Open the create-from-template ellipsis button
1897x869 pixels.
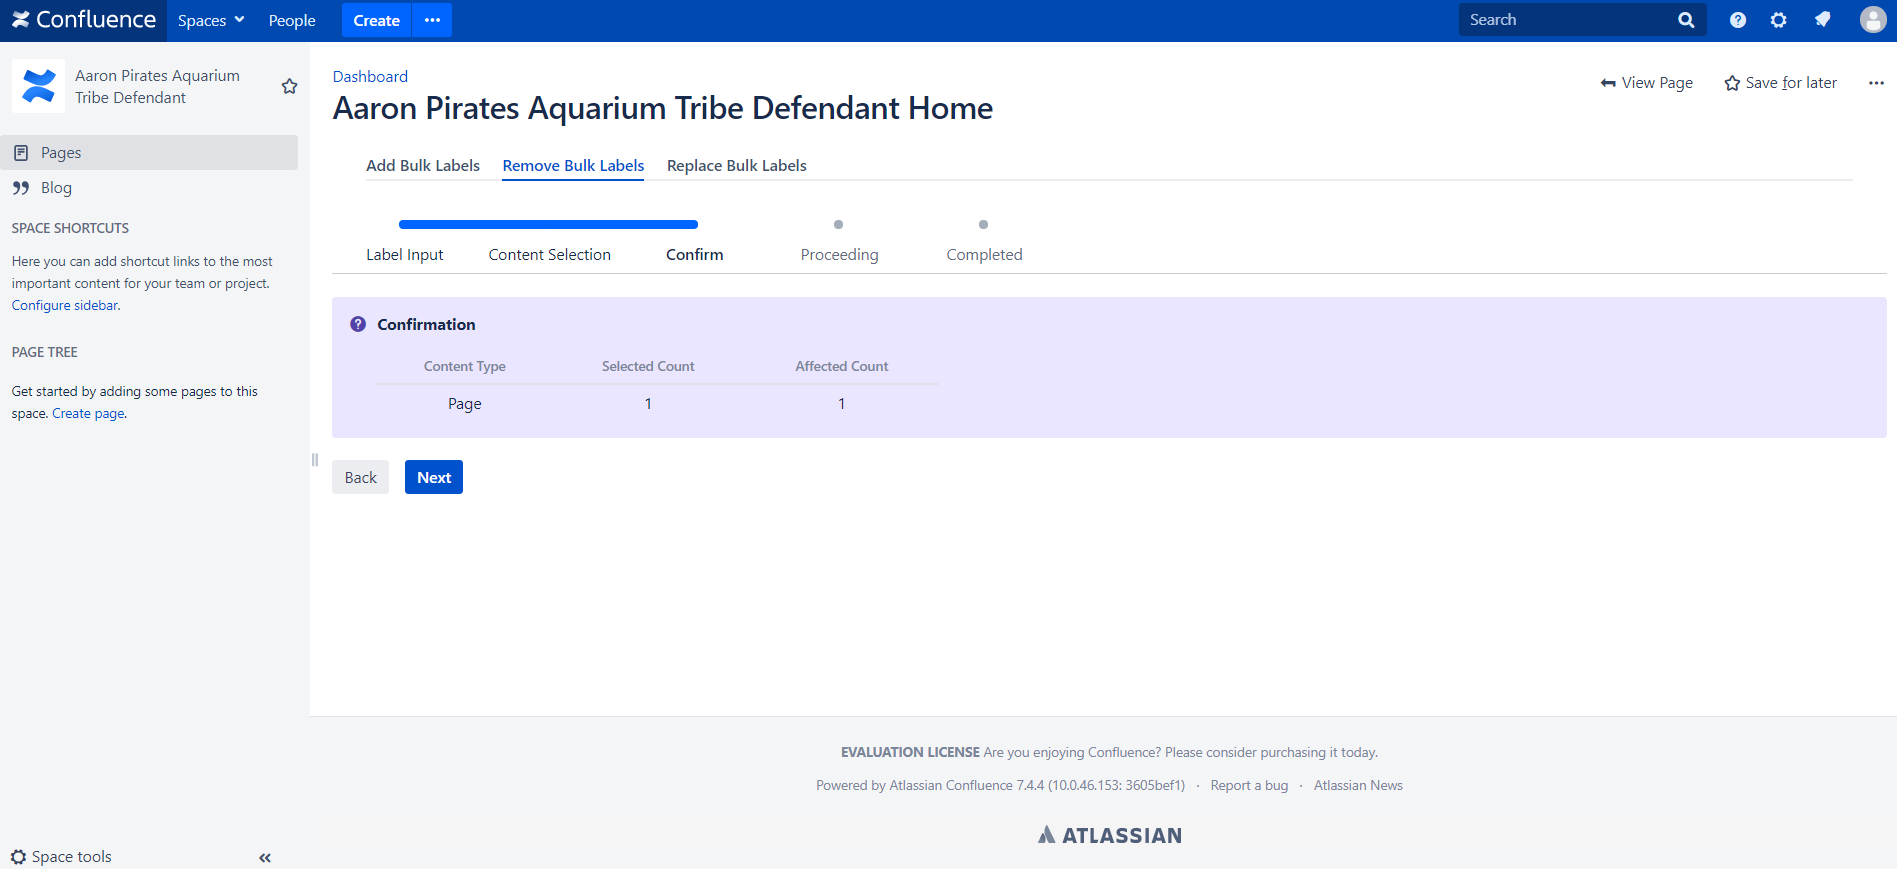click(432, 20)
